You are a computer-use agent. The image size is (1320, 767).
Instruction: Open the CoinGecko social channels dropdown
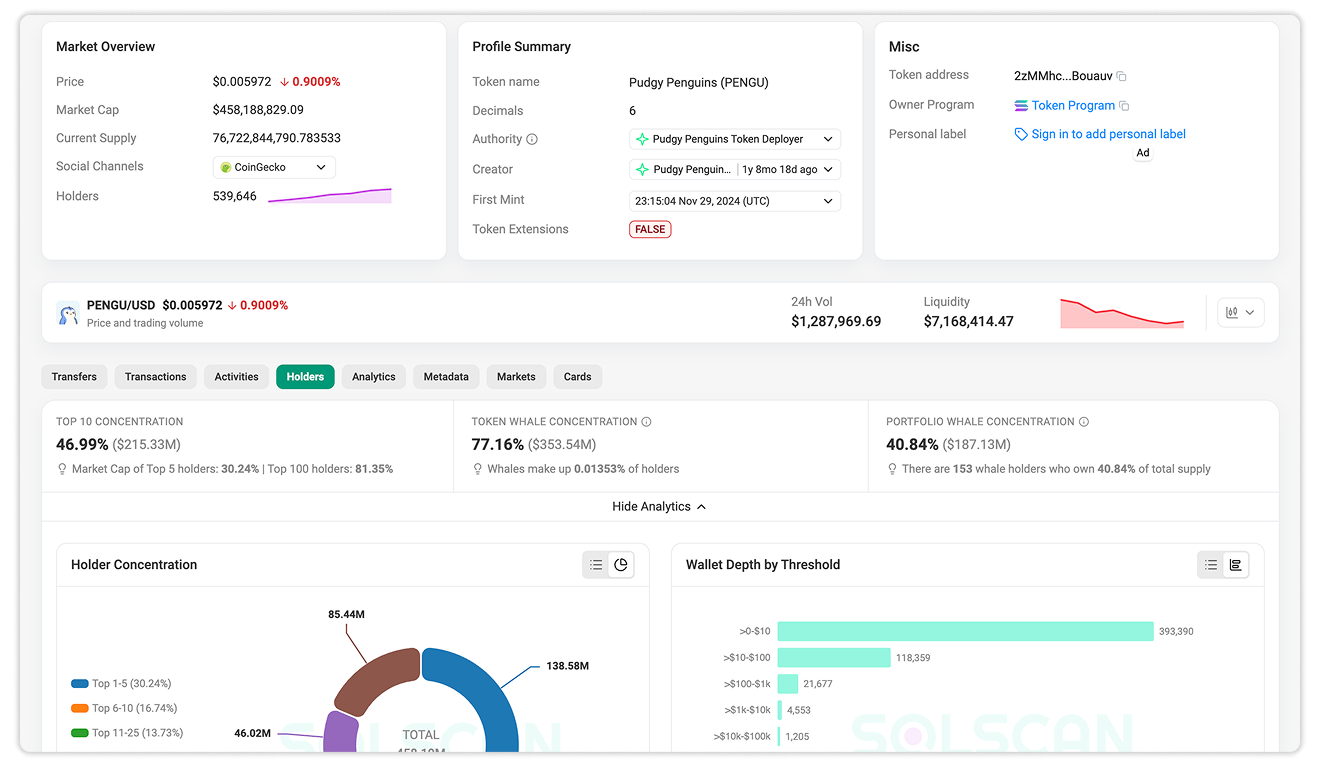(274, 168)
